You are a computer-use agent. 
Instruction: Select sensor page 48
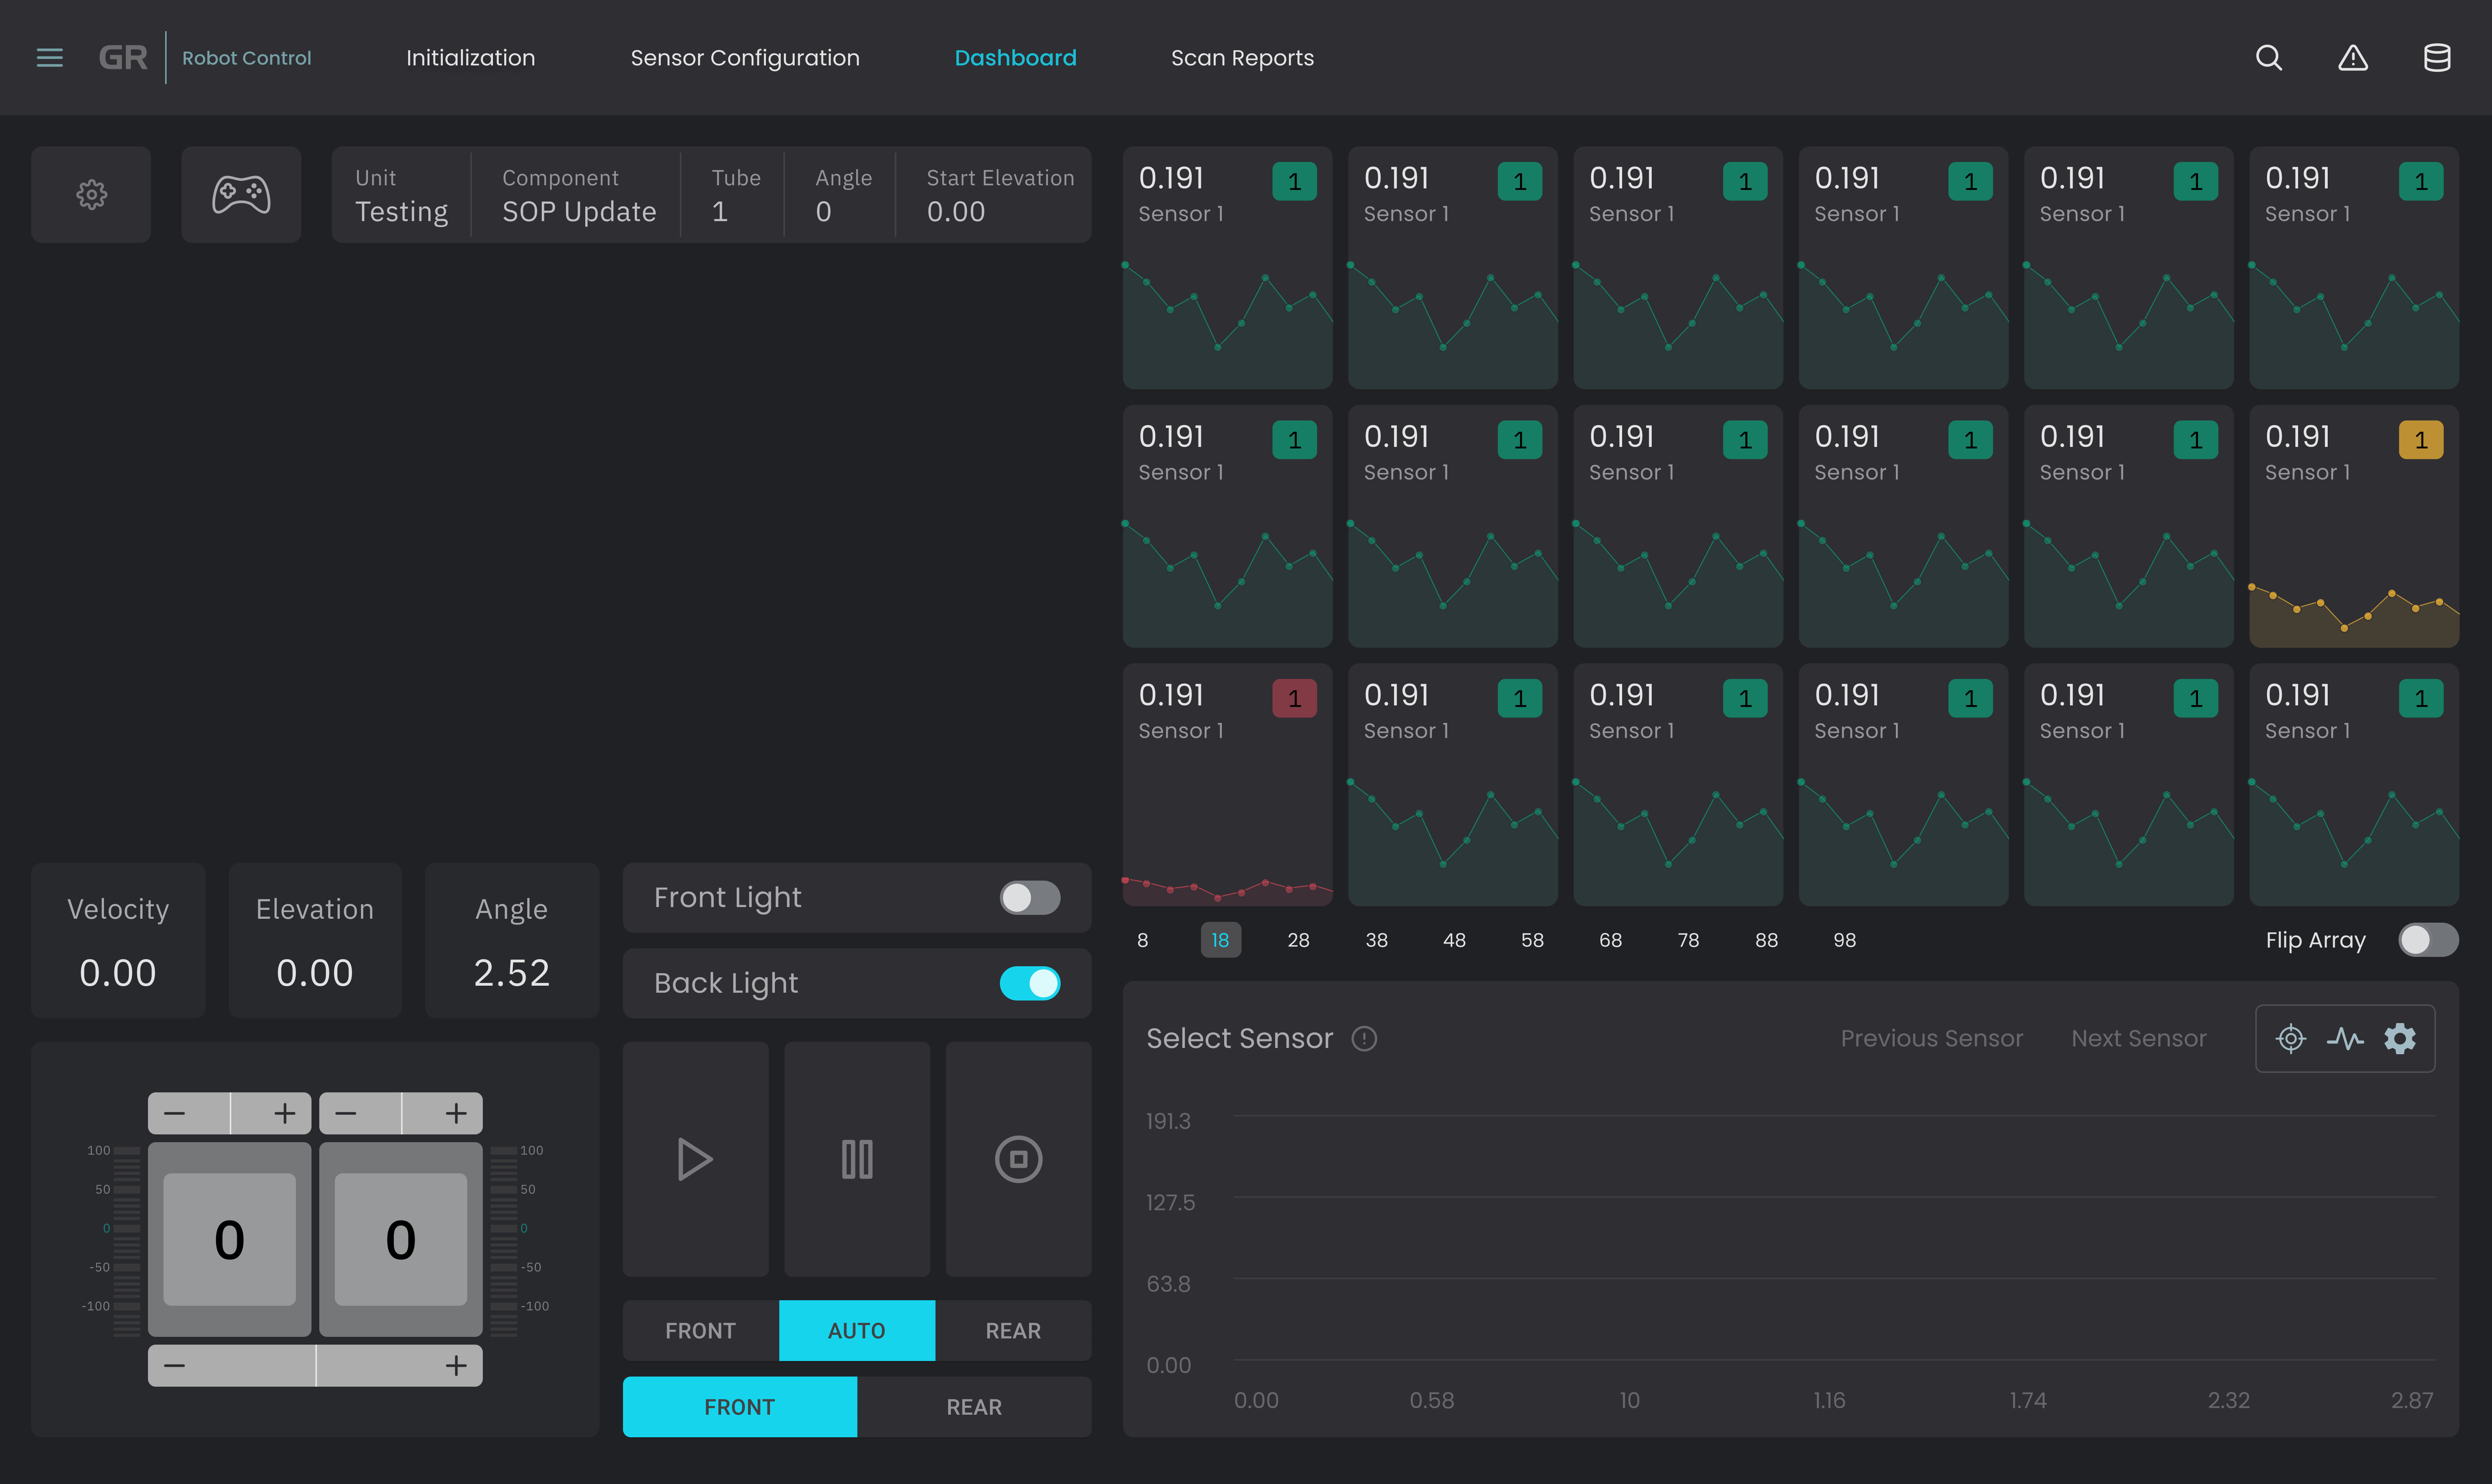[x=1454, y=940]
